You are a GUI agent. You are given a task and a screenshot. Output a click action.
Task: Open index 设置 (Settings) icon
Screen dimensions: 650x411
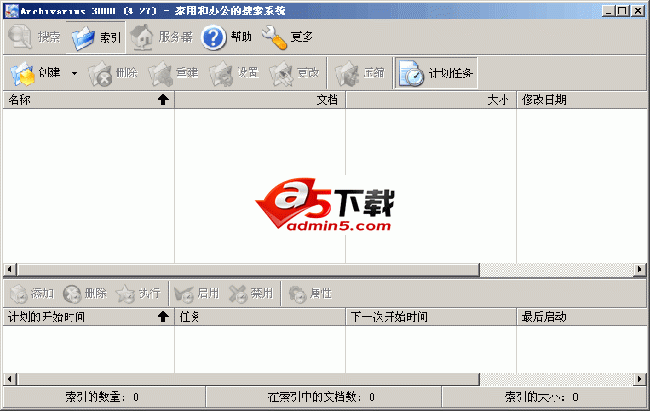234,73
